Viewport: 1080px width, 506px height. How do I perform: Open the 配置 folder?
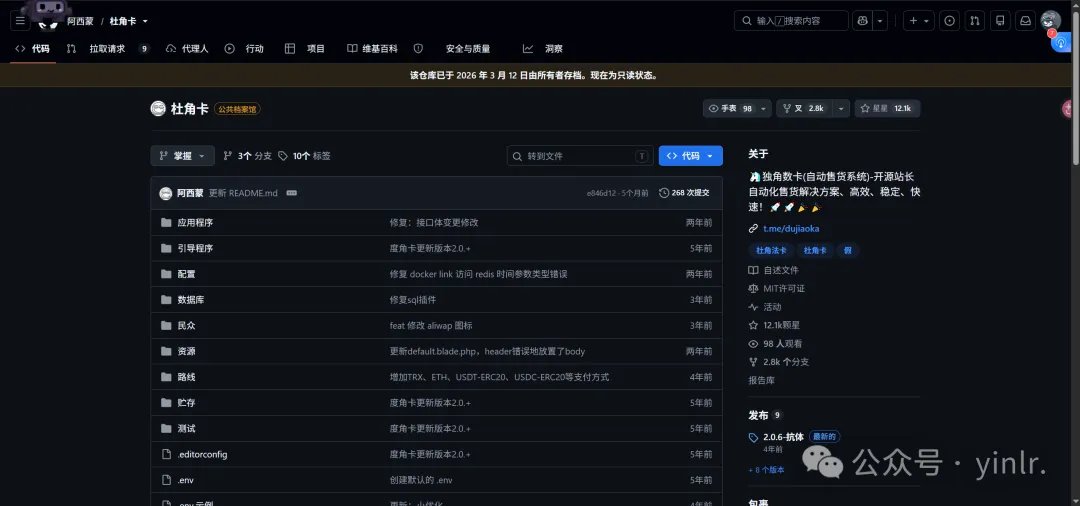tap(186, 274)
